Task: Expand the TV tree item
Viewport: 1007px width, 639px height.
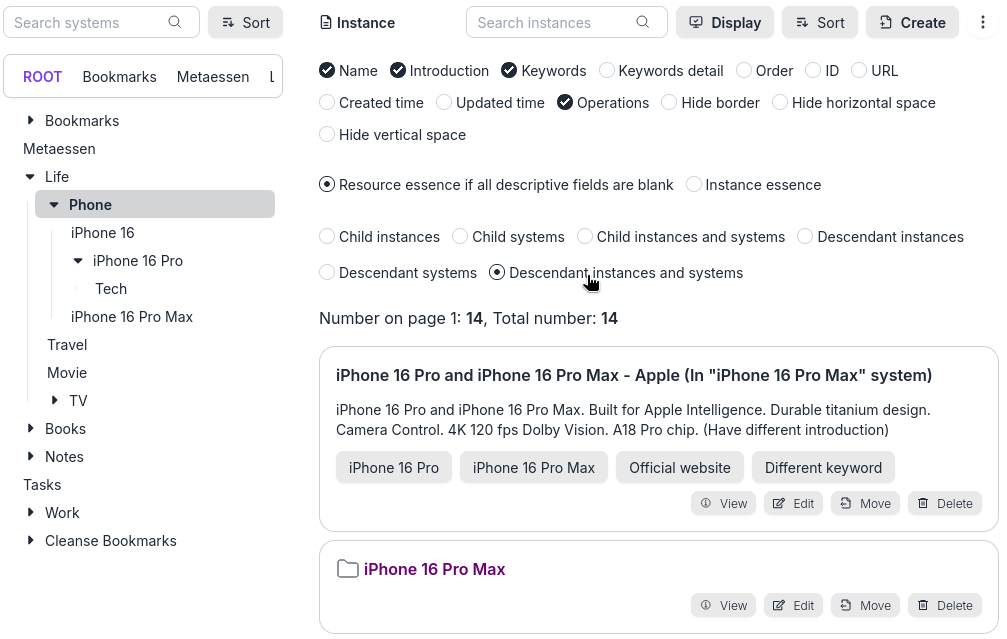Action: tap(55, 401)
